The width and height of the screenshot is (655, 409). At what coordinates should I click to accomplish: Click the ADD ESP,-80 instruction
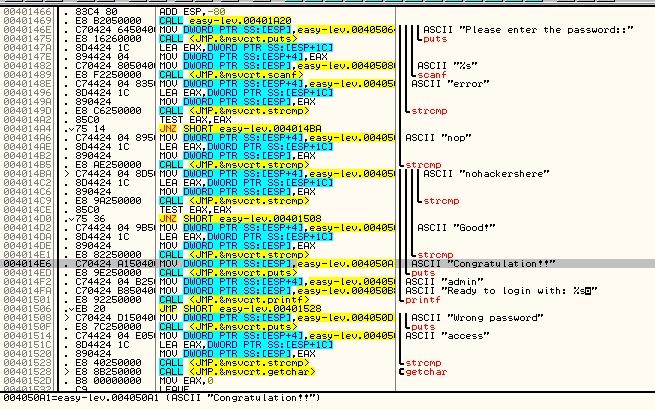192,12
